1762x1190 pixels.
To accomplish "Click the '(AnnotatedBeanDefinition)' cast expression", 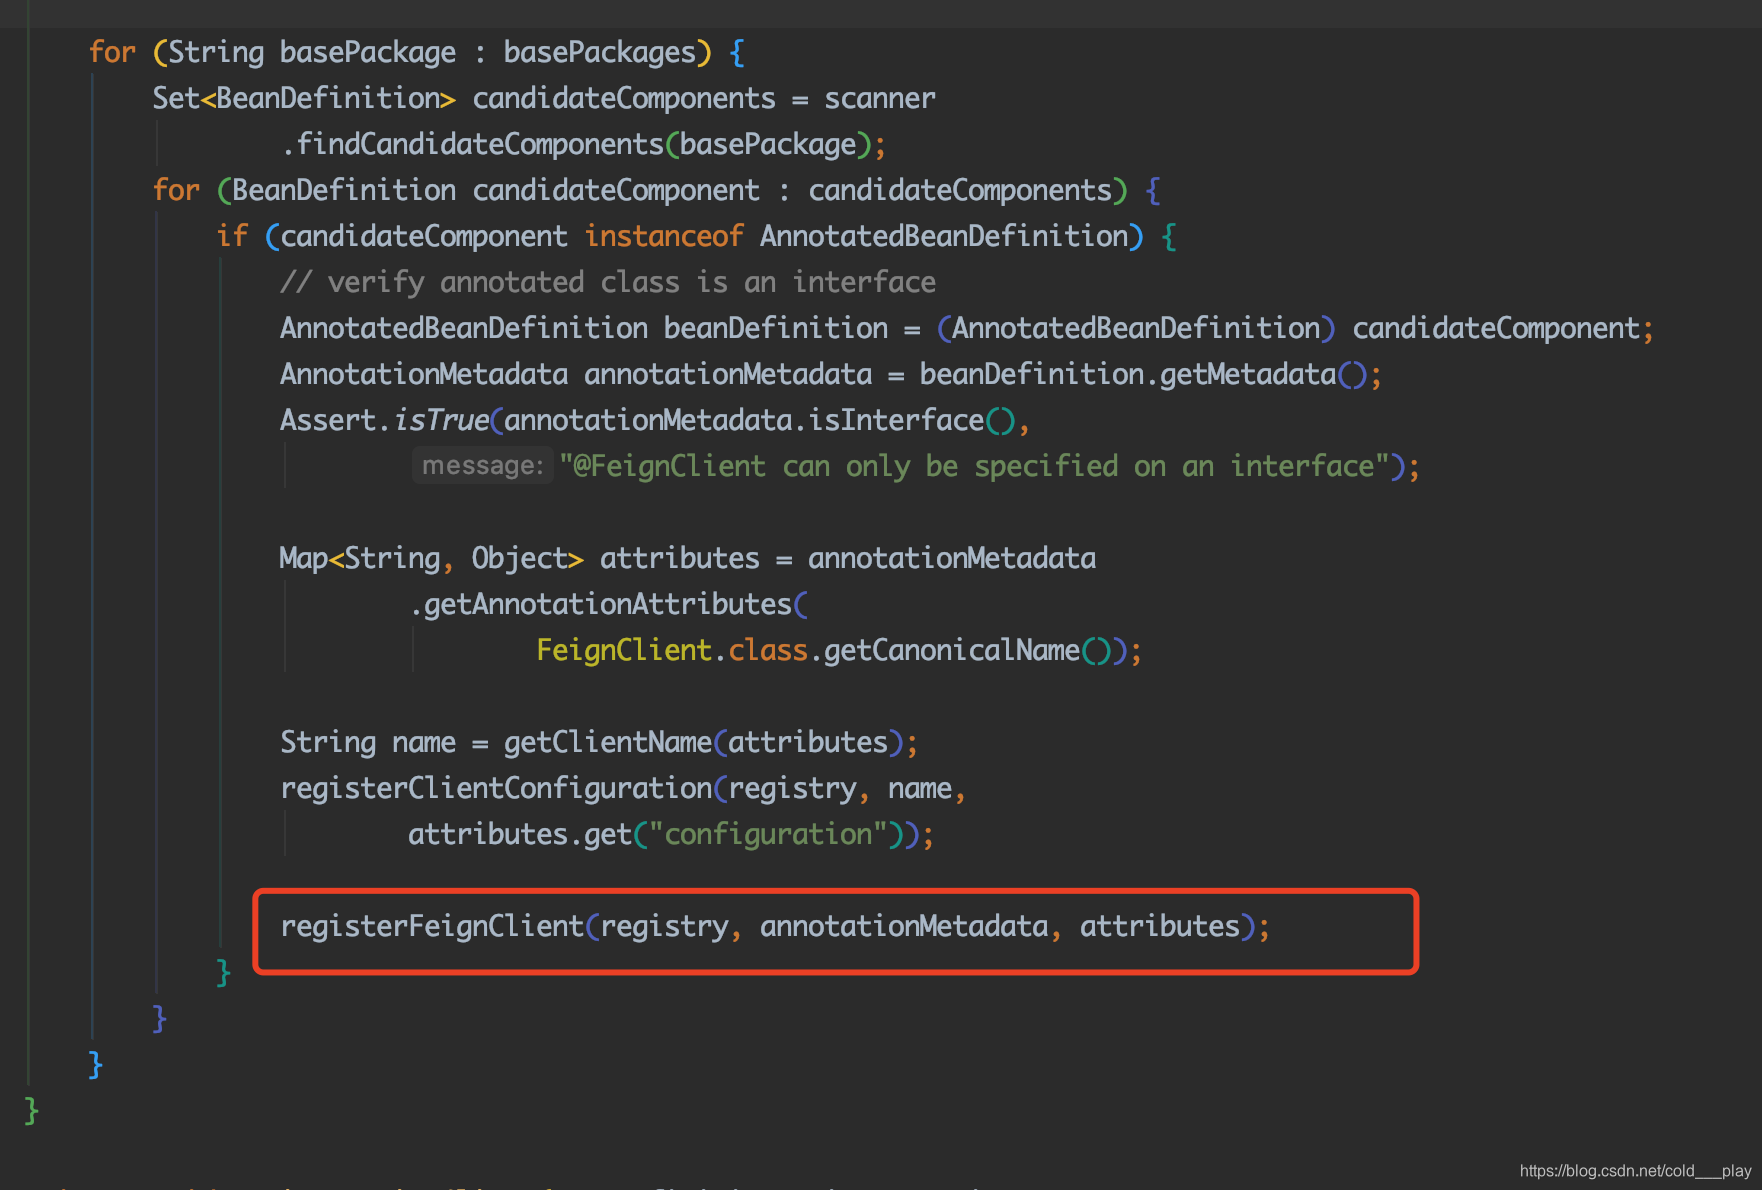I will click(1136, 328).
